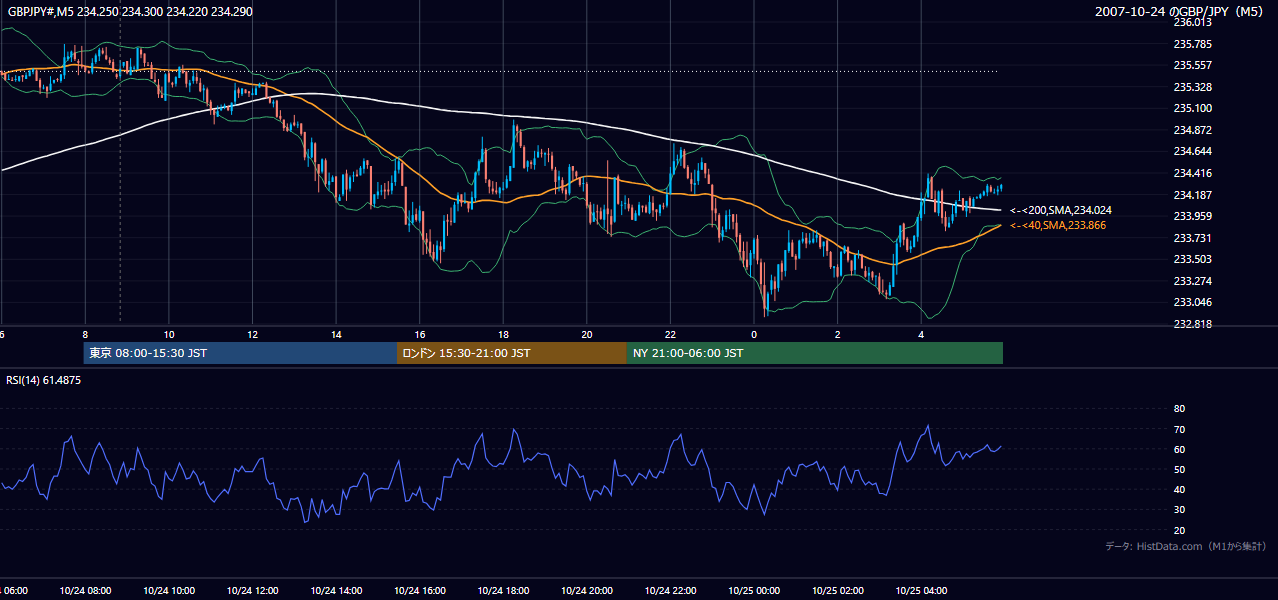Screen dimensions: 1278x600
Task: Click the bottom time label 10/24 16:00
Action: coord(420,590)
